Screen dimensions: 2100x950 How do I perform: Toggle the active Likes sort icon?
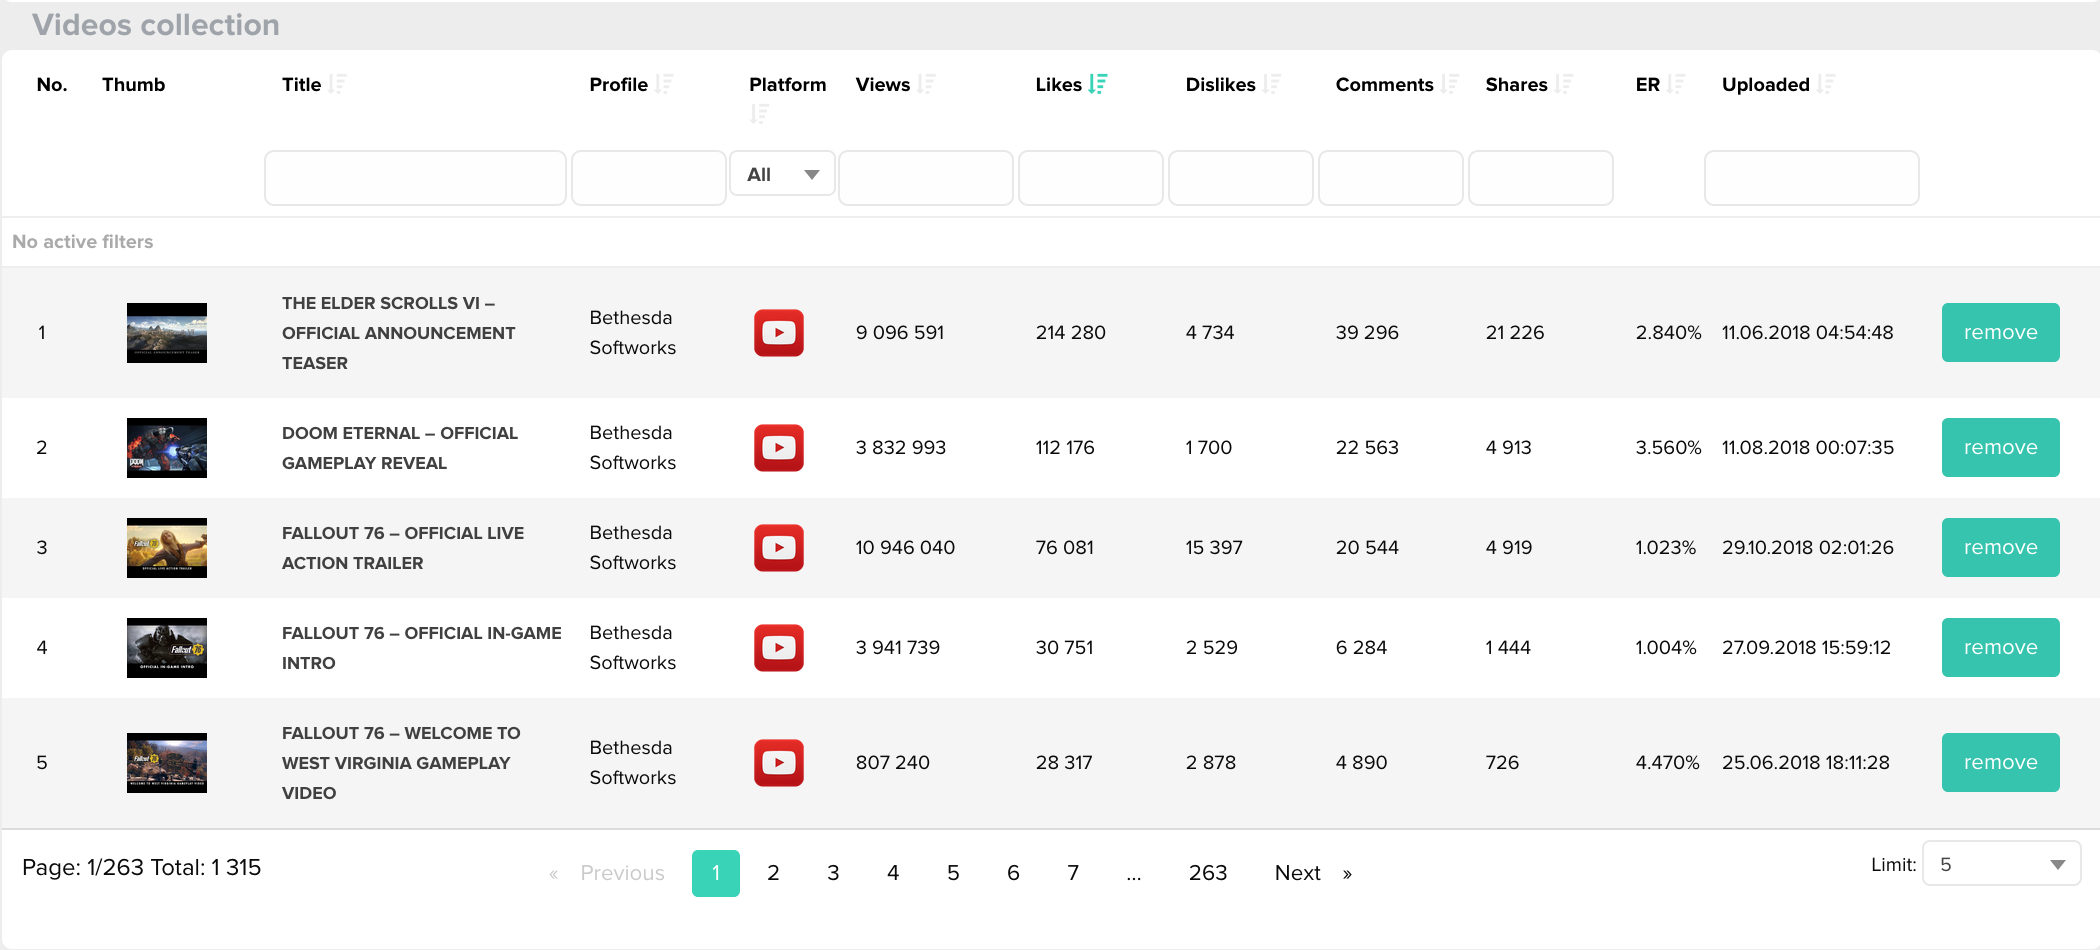click(x=1098, y=84)
